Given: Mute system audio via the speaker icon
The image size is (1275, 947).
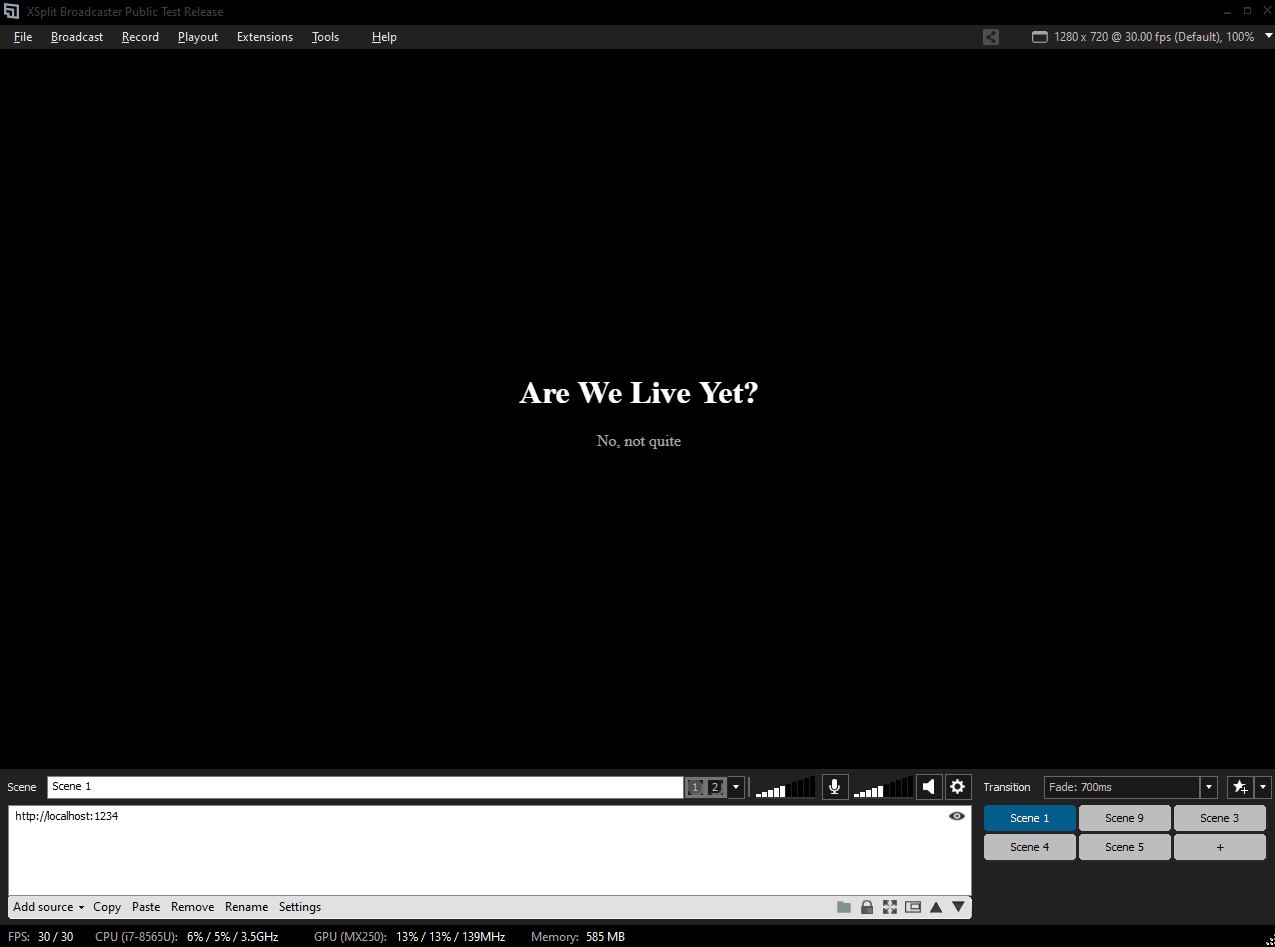Looking at the screenshot, I should (929, 787).
